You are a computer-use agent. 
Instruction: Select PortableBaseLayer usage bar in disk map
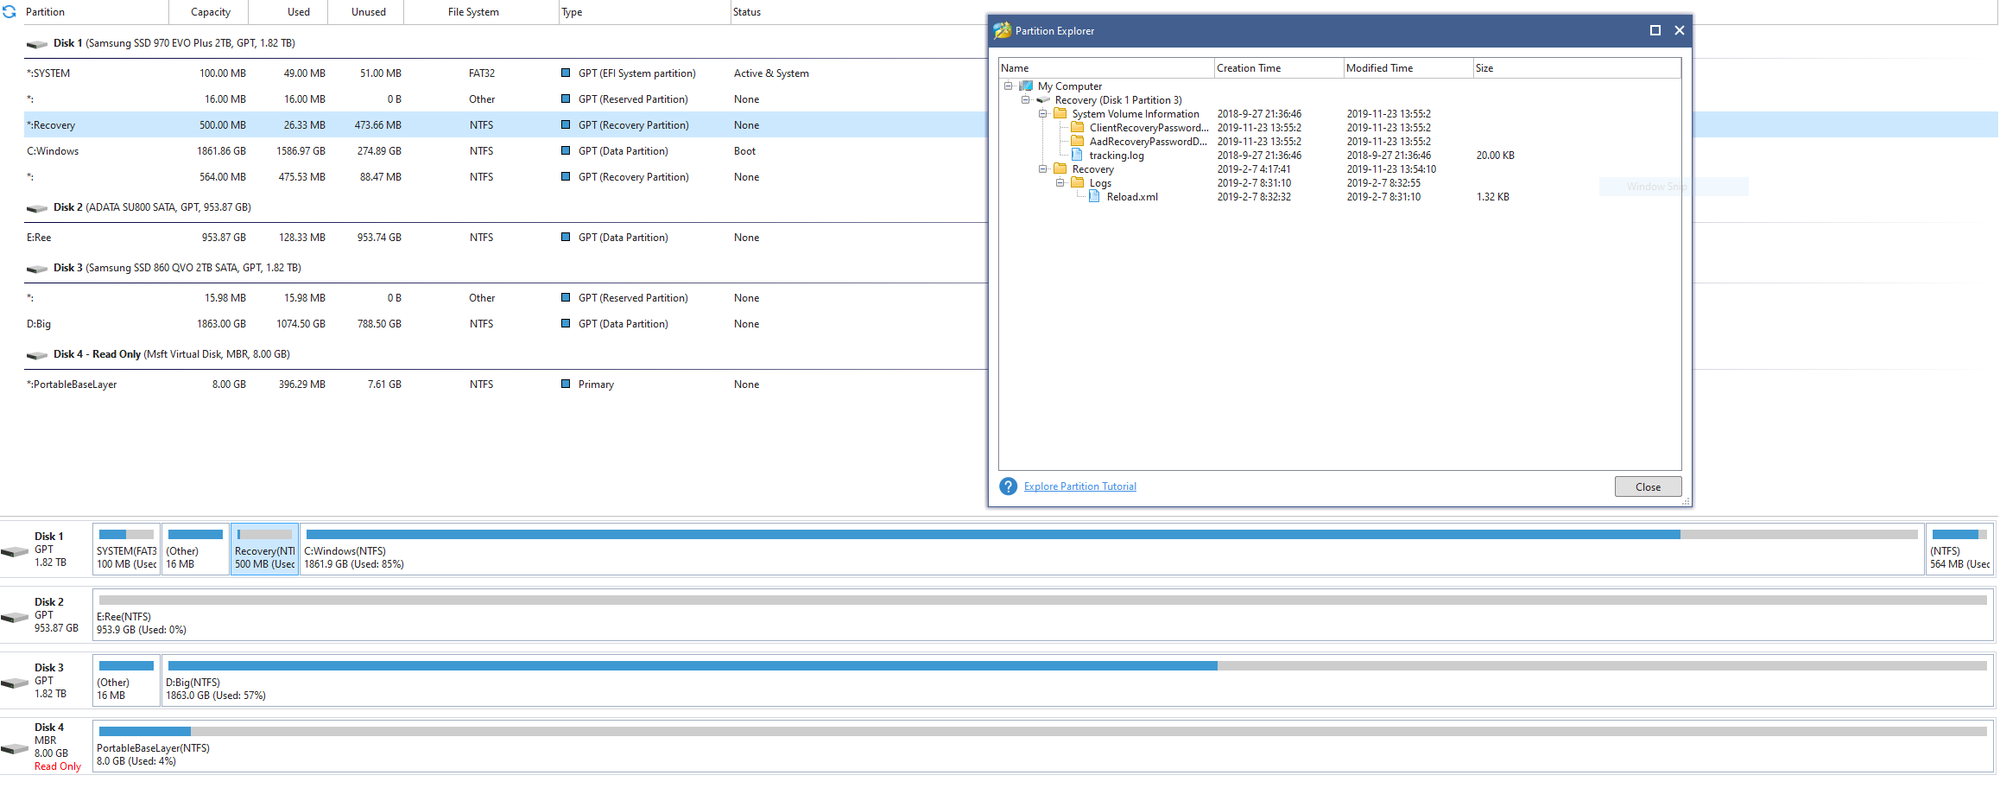pyautogui.click(x=1043, y=731)
